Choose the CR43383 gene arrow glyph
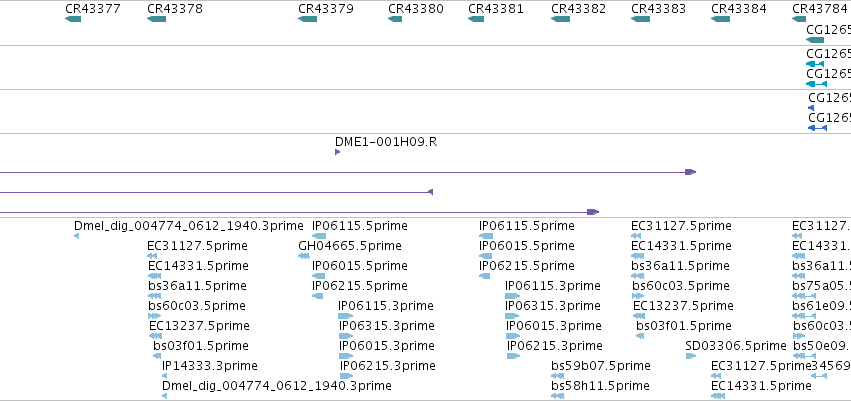 click(x=640, y=19)
